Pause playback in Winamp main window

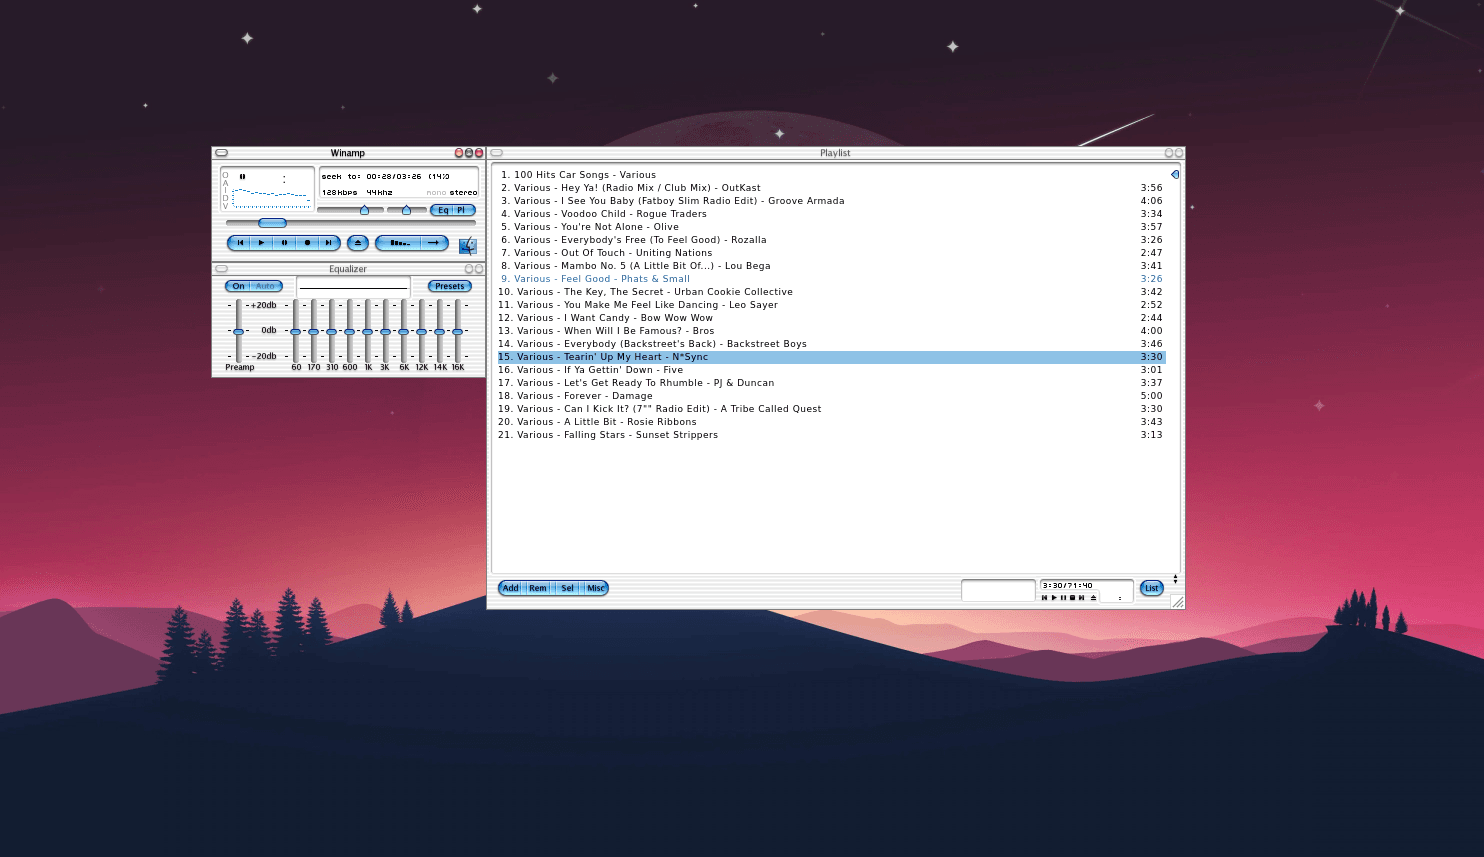(284, 243)
